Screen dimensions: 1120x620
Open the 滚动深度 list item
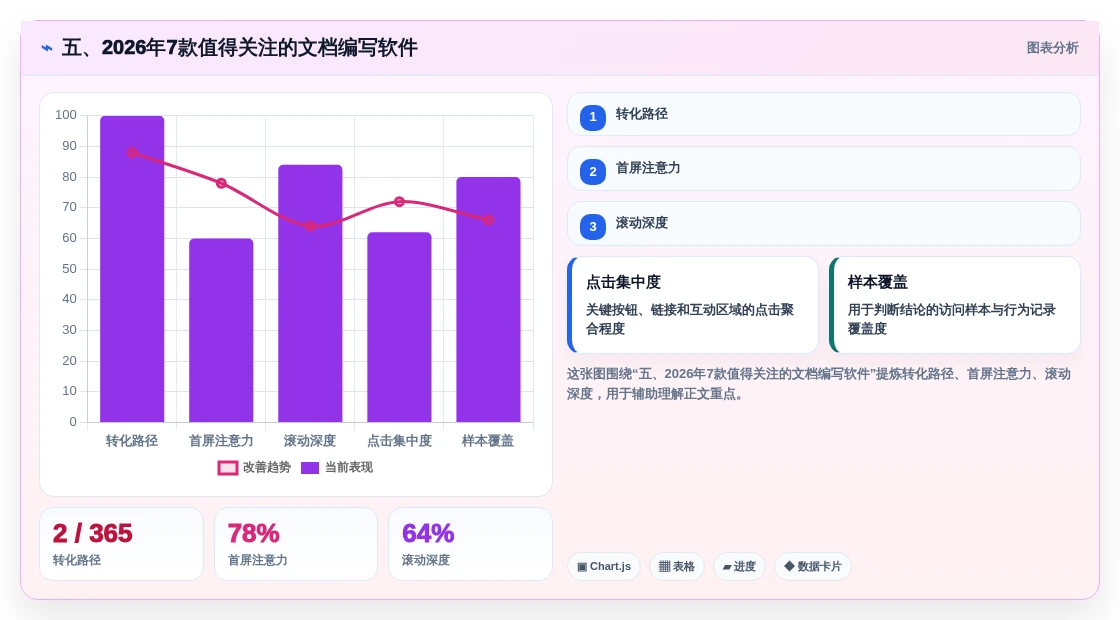tap(824, 224)
